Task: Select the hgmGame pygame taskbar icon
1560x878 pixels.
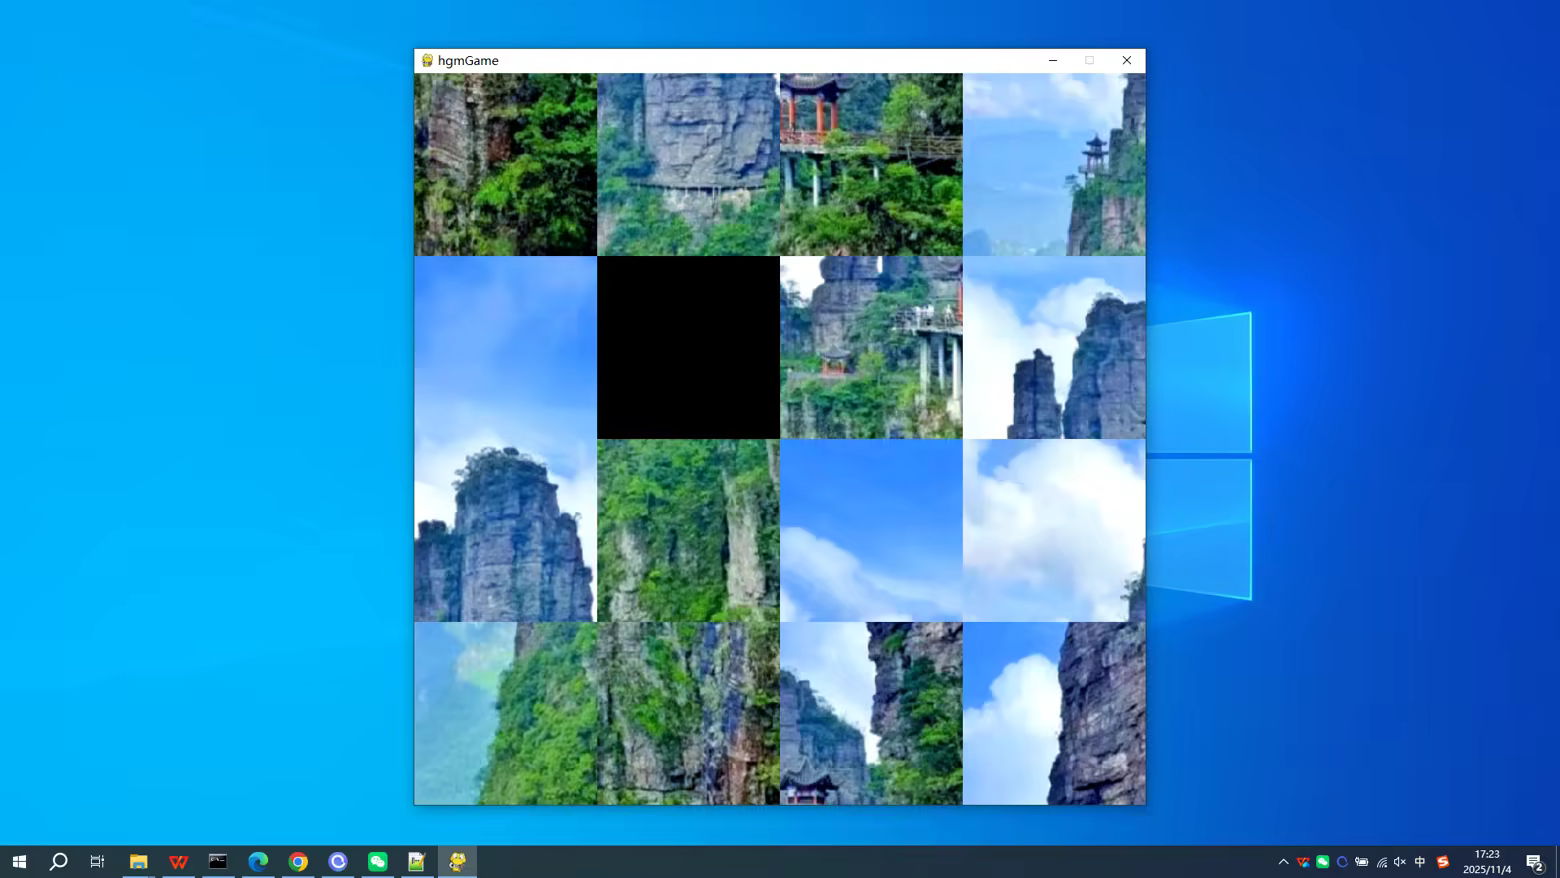Action: (457, 861)
